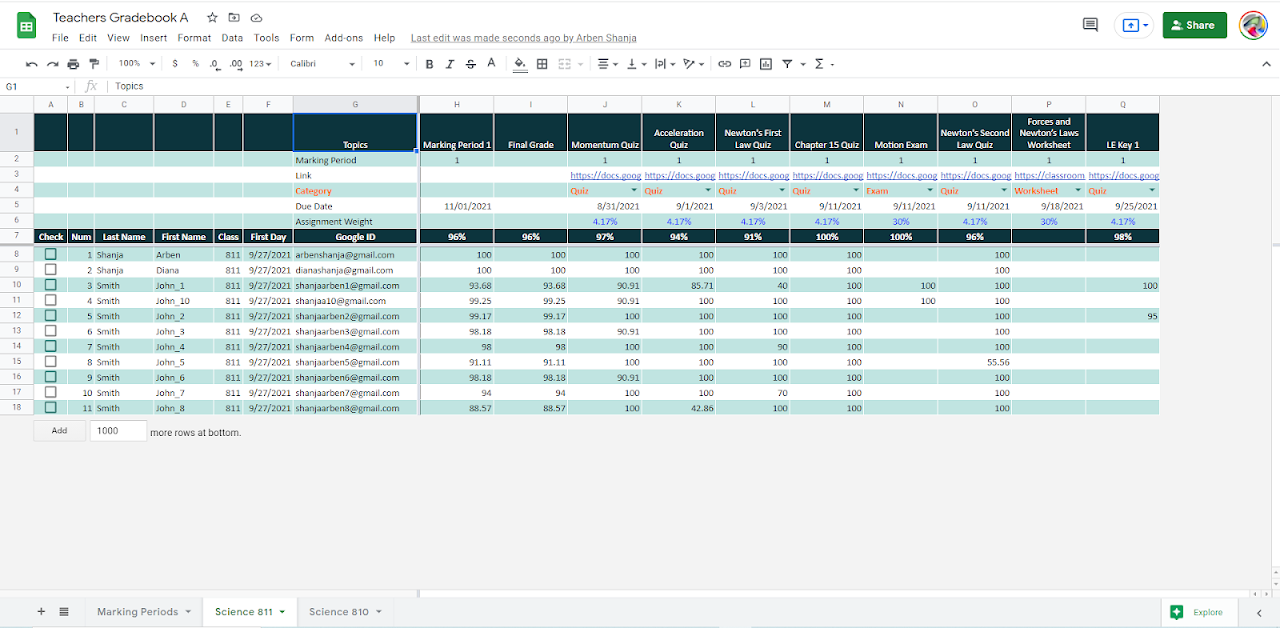Open the borders tool
The height and width of the screenshot is (628, 1280).
coord(542,64)
